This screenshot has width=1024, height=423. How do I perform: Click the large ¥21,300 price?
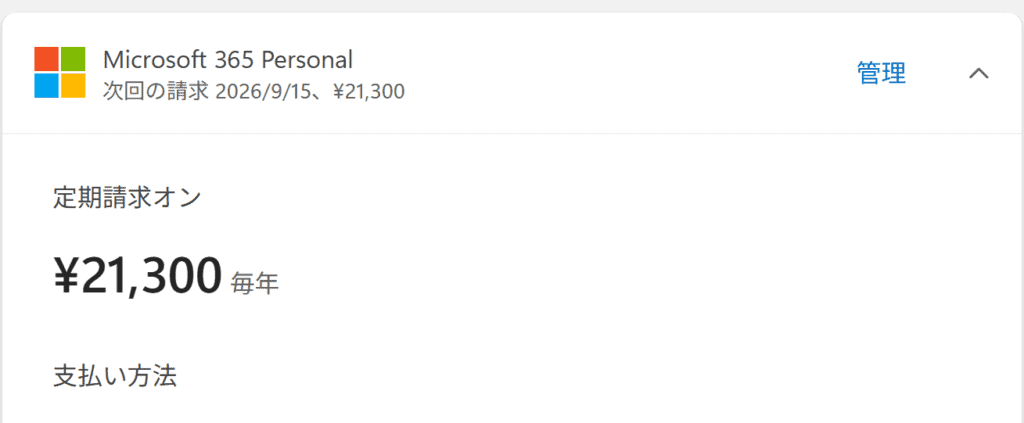coord(137,276)
